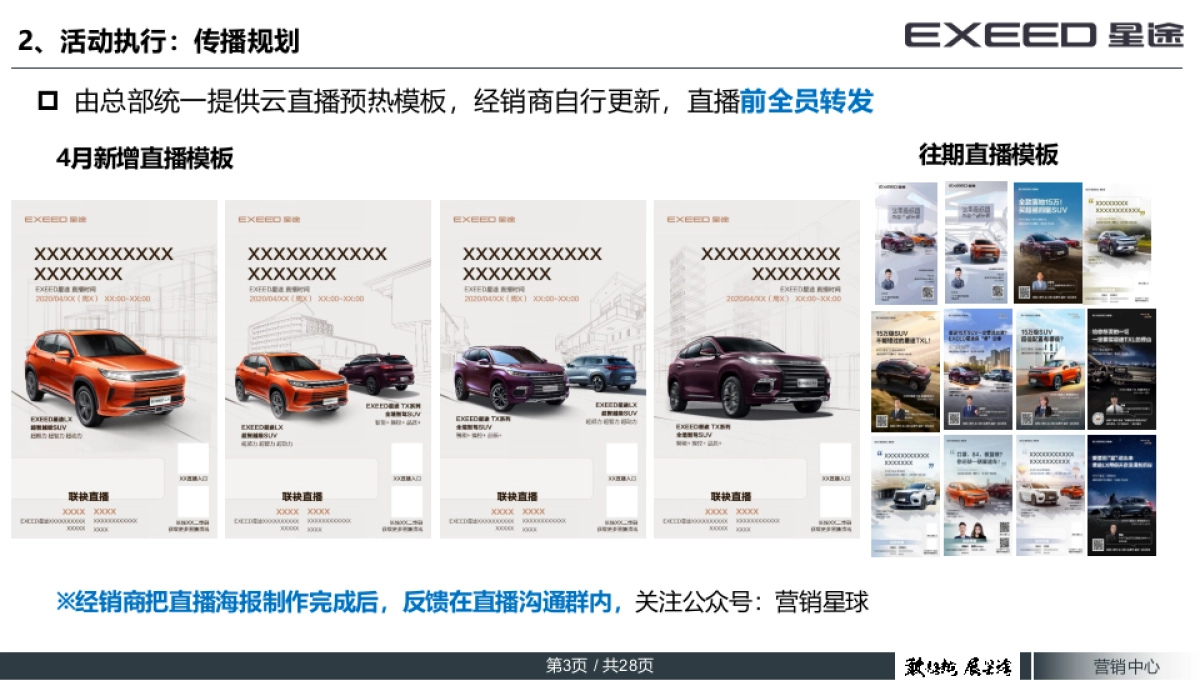Click the 往期直播模板 heading
This screenshot has width=1200, height=686.
tap(988, 154)
